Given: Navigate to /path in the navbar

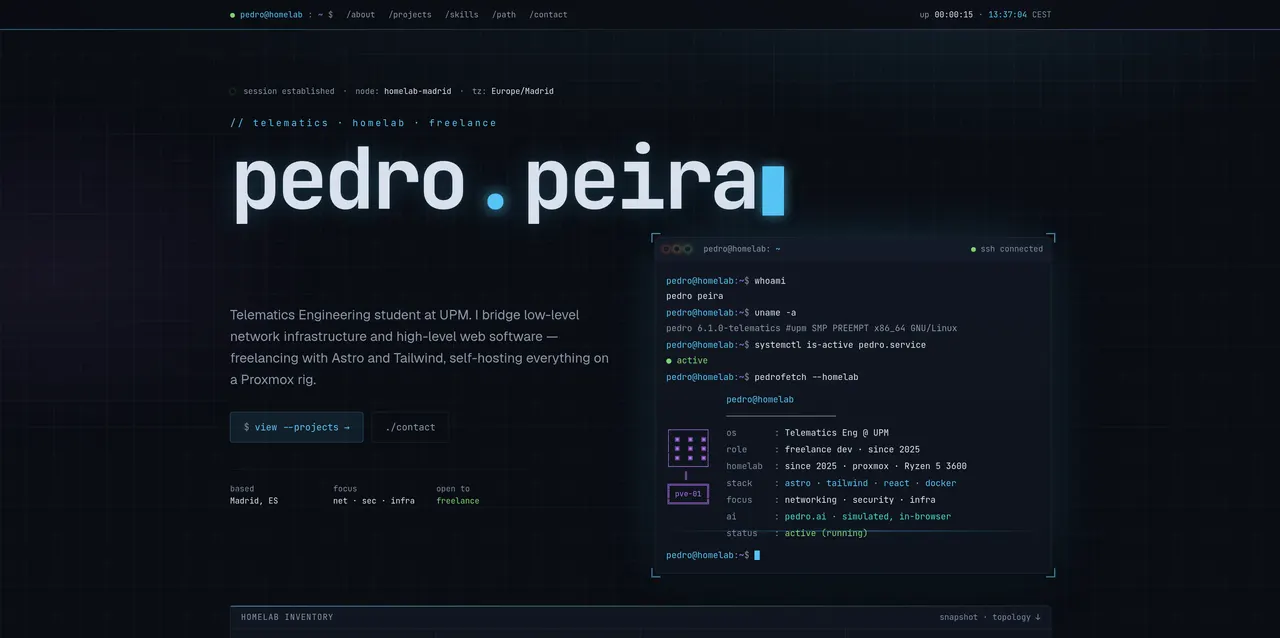Looking at the screenshot, I should click(504, 15).
